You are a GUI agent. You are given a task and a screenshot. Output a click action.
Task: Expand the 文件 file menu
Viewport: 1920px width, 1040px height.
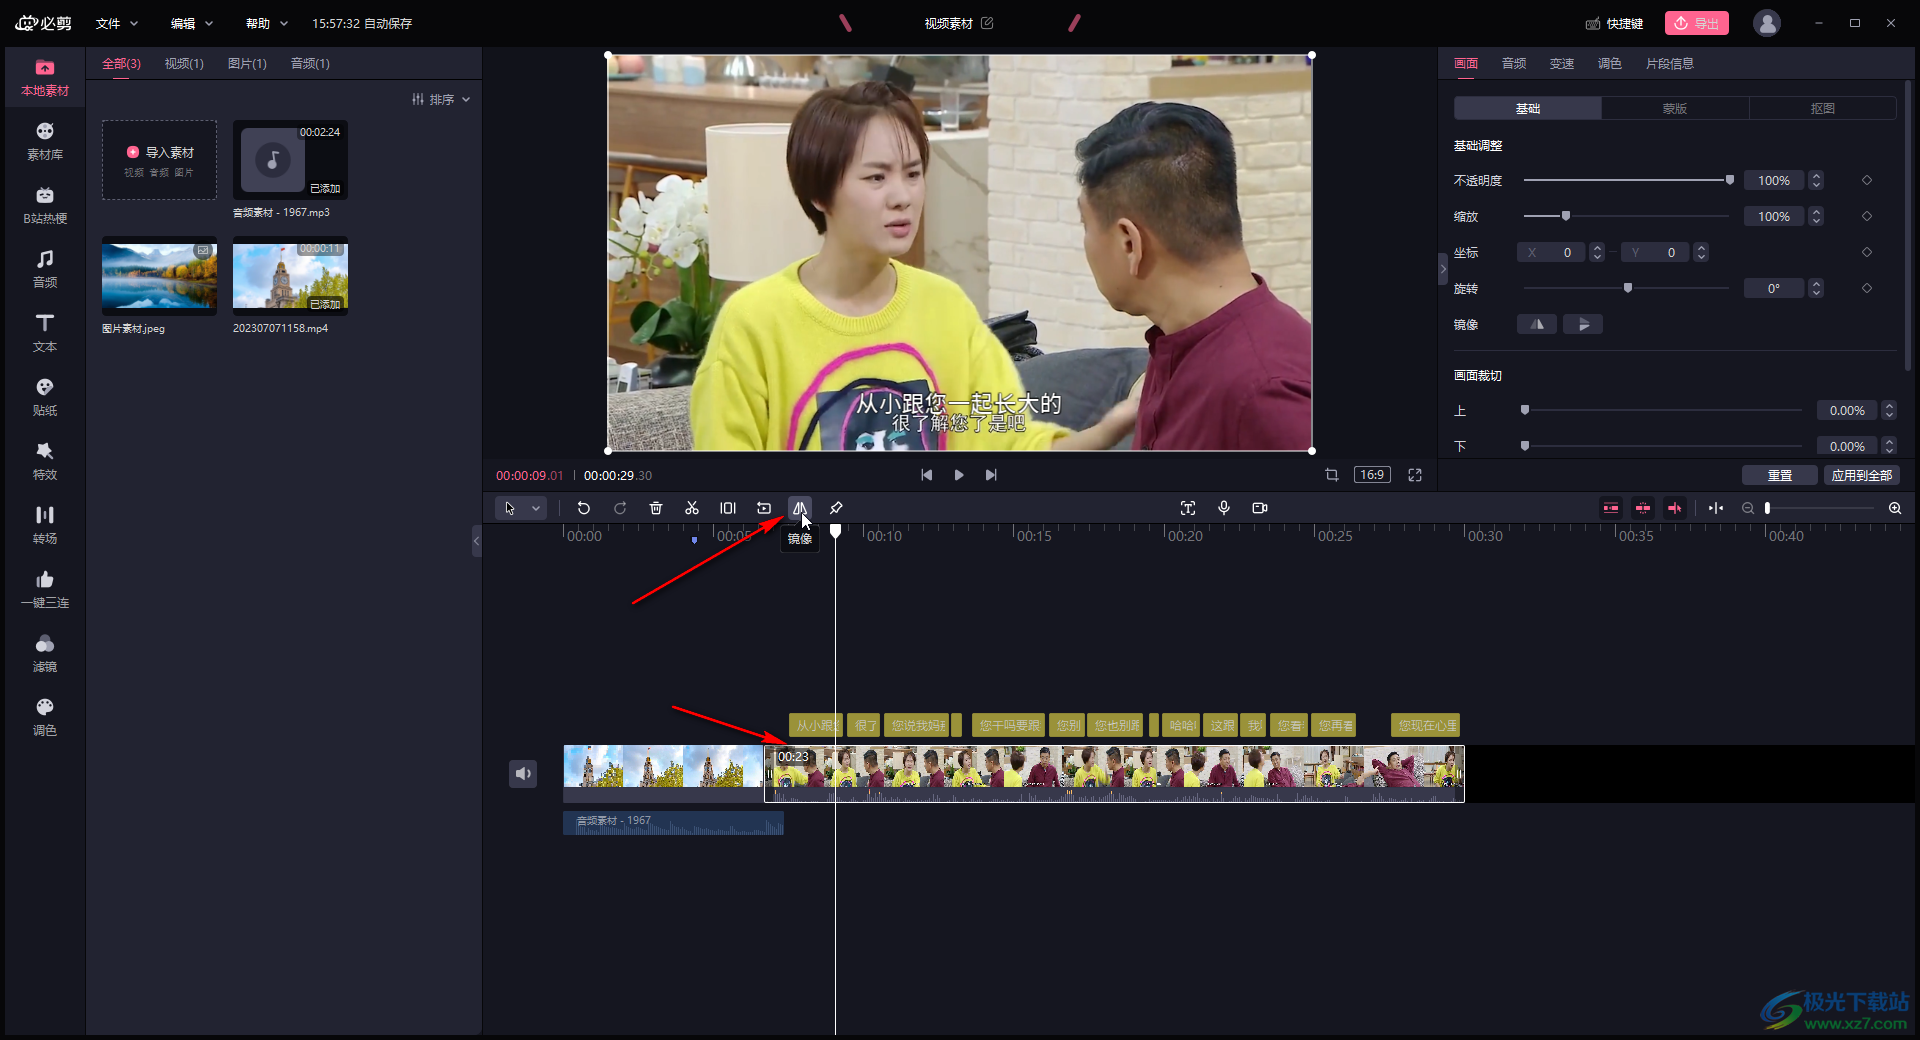117,23
